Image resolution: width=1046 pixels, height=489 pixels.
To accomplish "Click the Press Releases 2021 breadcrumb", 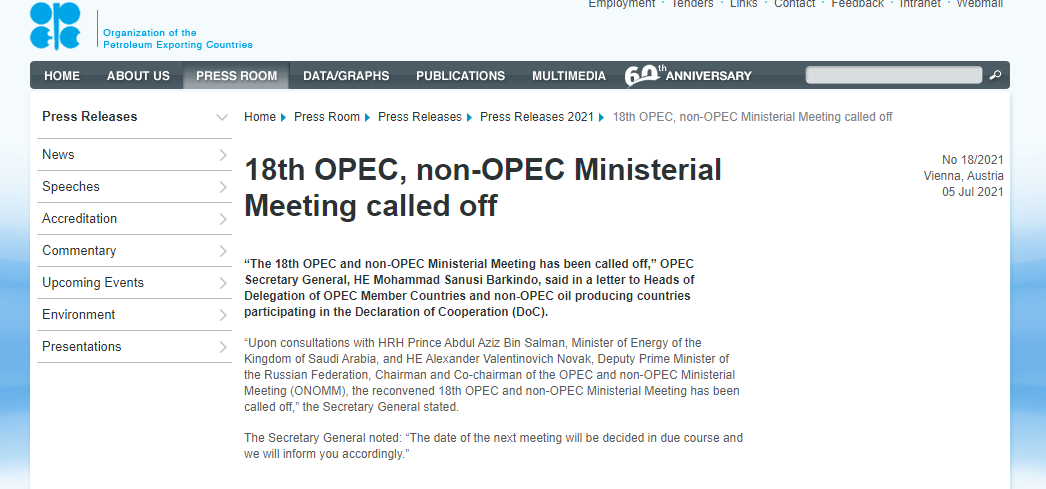I will [536, 117].
